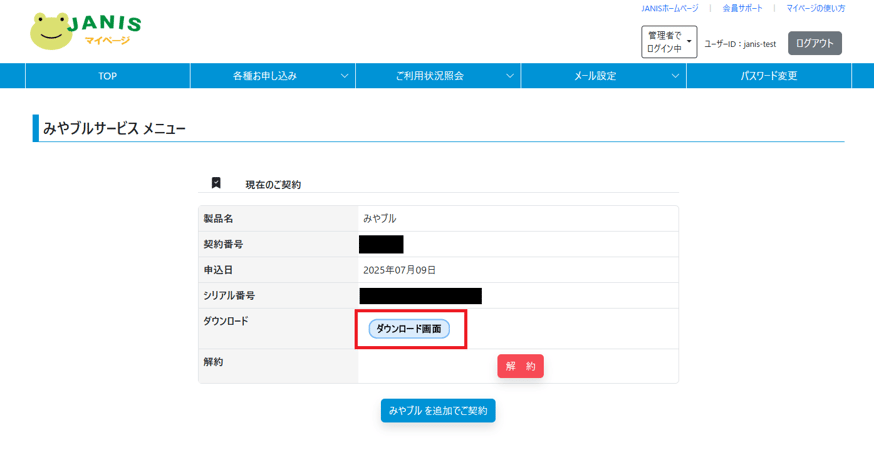
Task: Click the red 解約 button
Action: coord(521,366)
